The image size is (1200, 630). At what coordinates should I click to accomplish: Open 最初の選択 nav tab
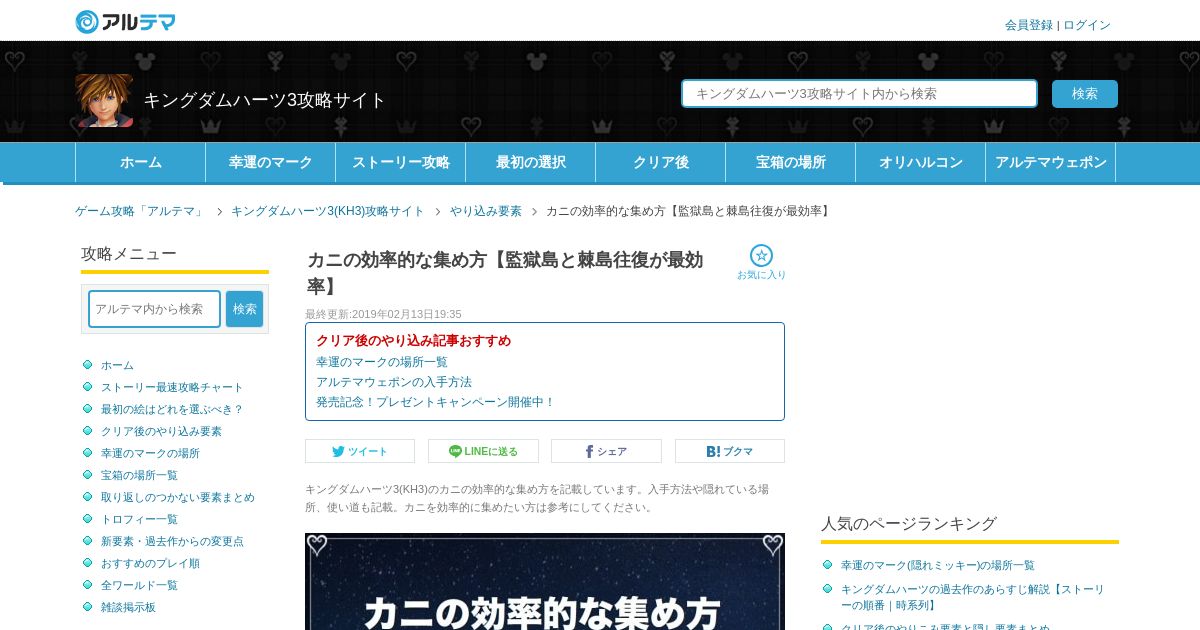point(530,162)
